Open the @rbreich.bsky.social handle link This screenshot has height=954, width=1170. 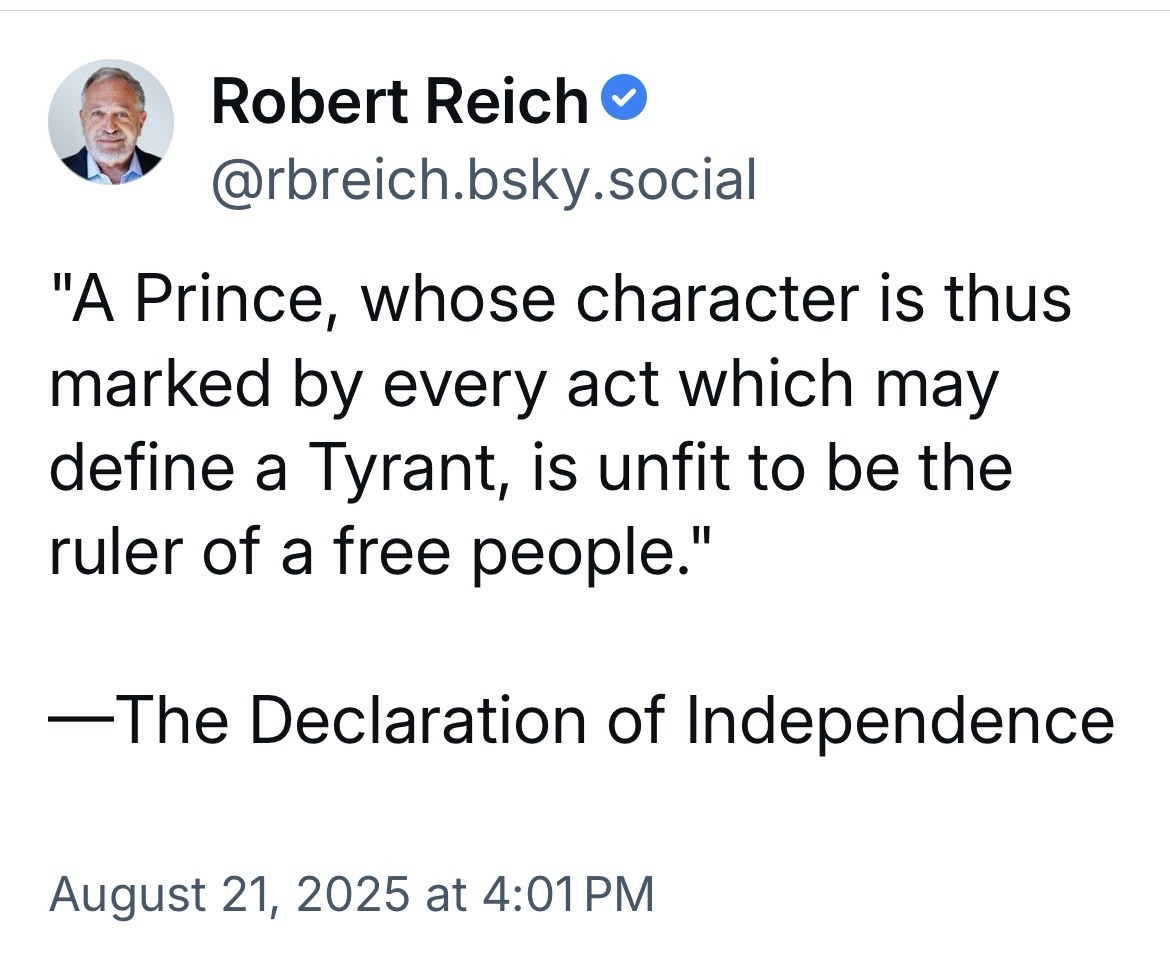coord(483,180)
